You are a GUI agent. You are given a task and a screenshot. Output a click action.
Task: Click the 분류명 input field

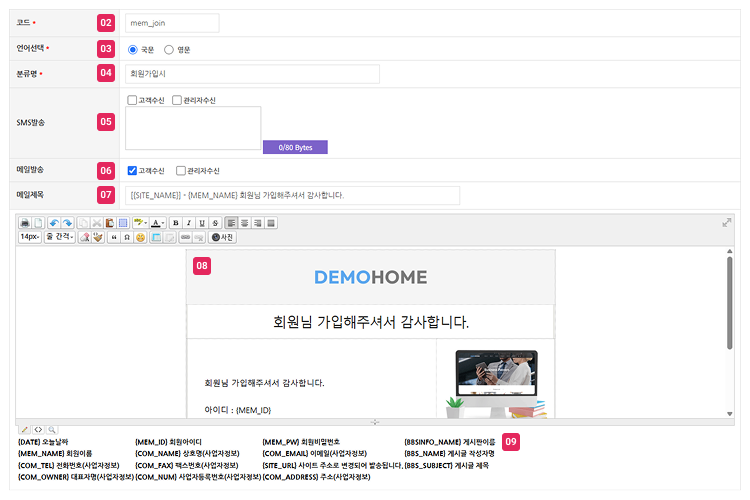point(252,74)
